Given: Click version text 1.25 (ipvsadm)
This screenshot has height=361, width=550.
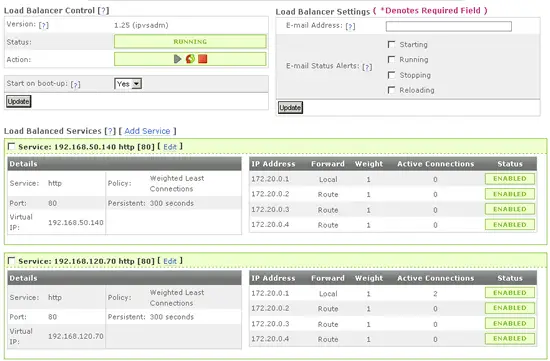Looking at the screenshot, I should [141, 25].
